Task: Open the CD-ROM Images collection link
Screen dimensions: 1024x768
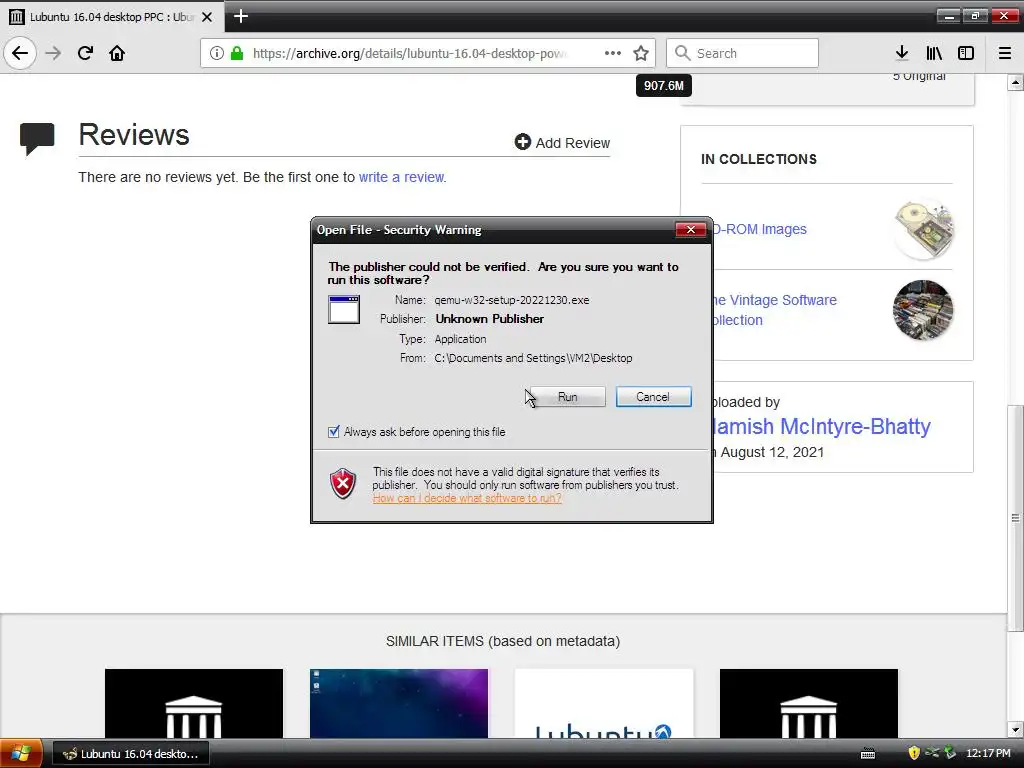Action: pos(760,229)
